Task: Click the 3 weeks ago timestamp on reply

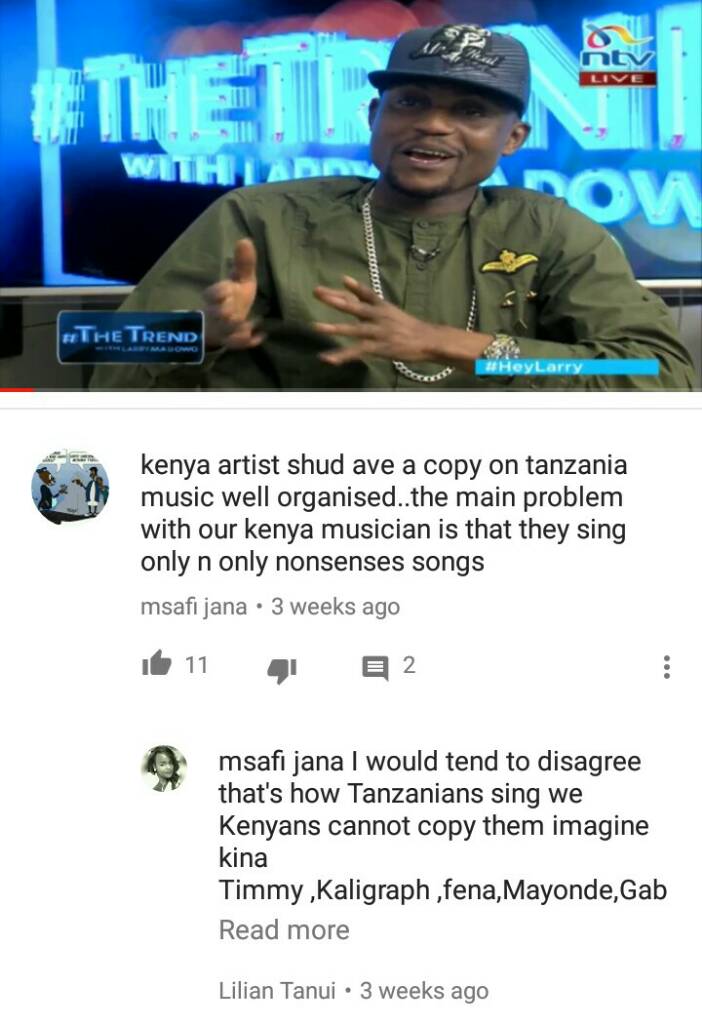Action: point(424,990)
